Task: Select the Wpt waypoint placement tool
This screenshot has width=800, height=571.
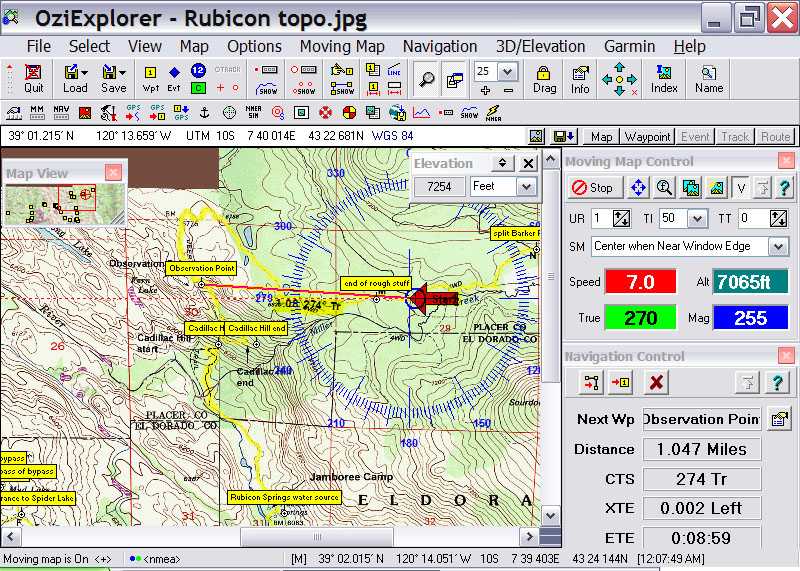Action: (150, 78)
